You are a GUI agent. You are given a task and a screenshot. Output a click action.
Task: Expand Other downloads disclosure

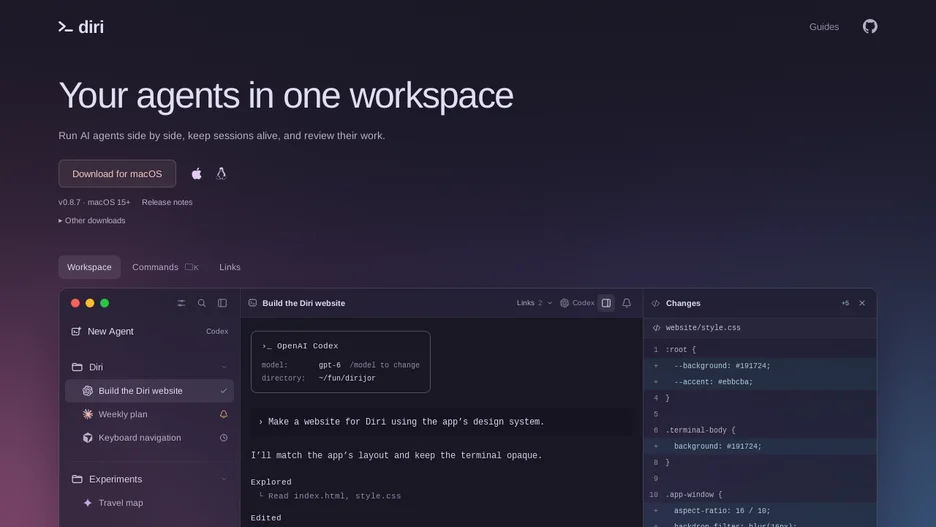[92, 221]
